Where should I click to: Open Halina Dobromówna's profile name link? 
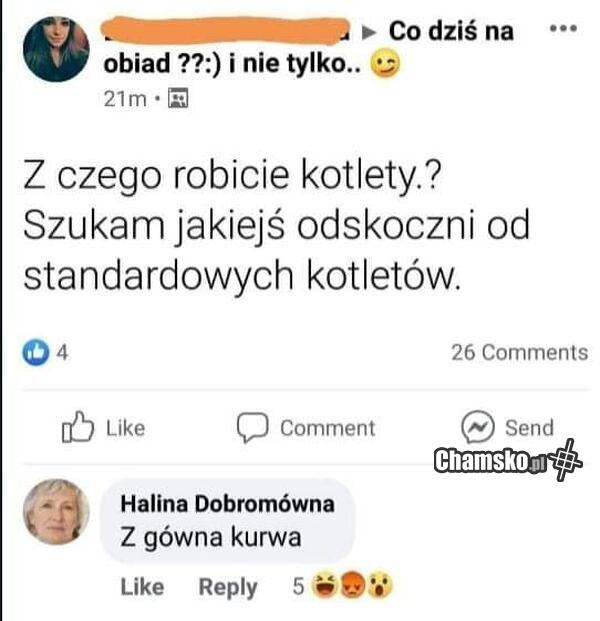227,504
